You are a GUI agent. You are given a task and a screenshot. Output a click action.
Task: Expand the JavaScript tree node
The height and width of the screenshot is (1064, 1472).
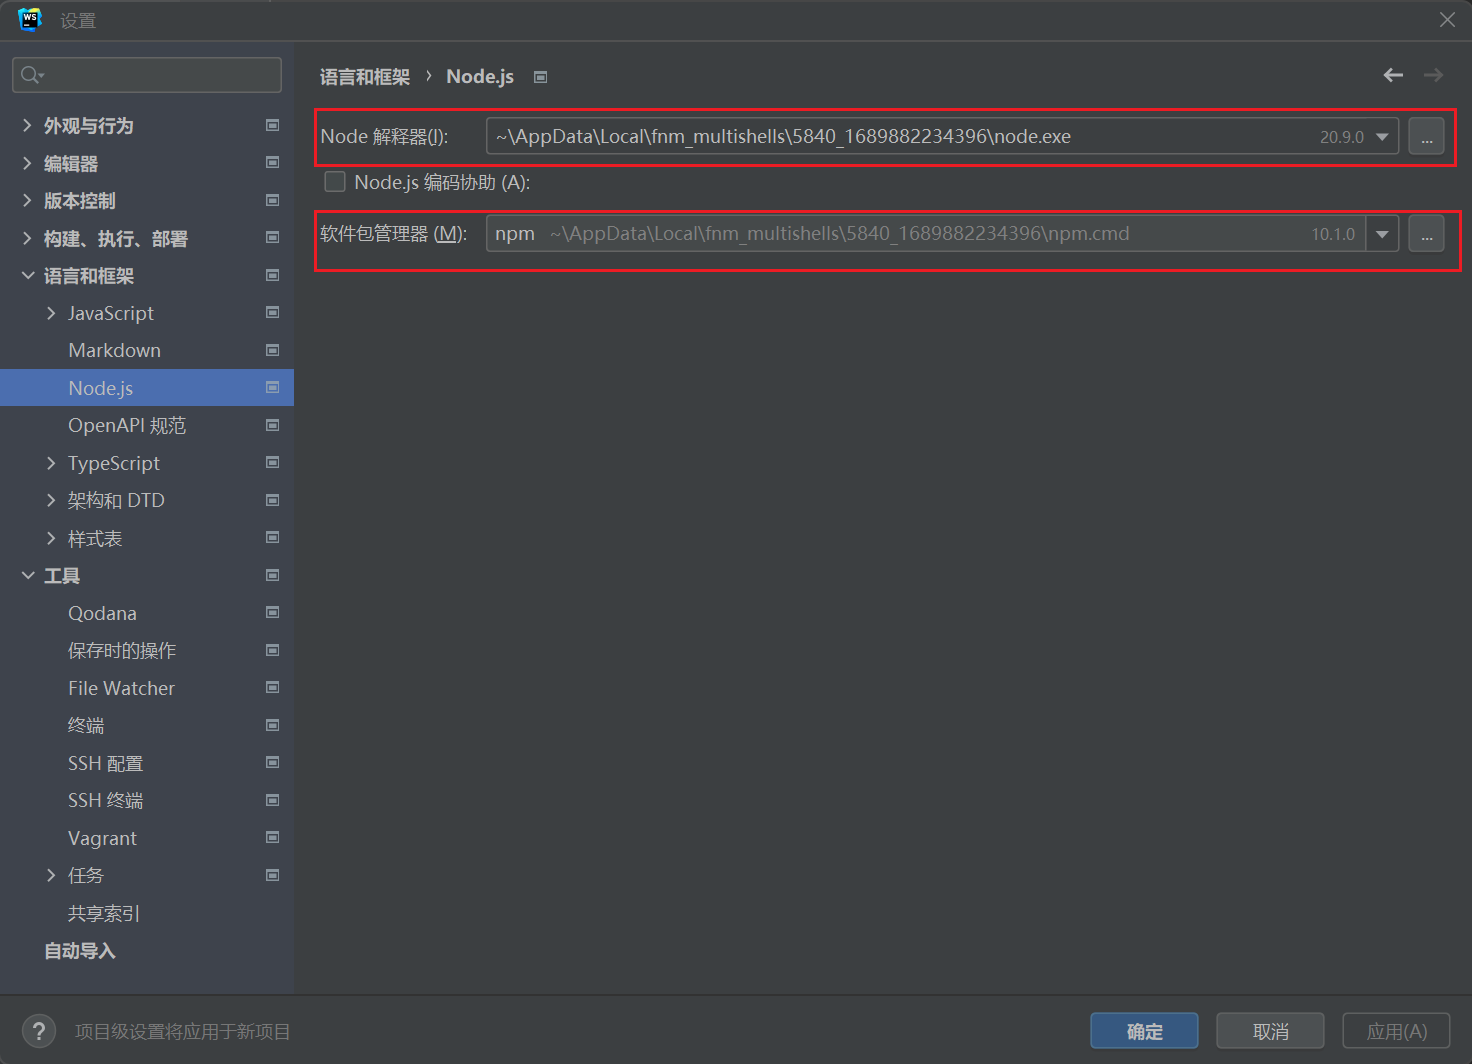tap(51, 313)
